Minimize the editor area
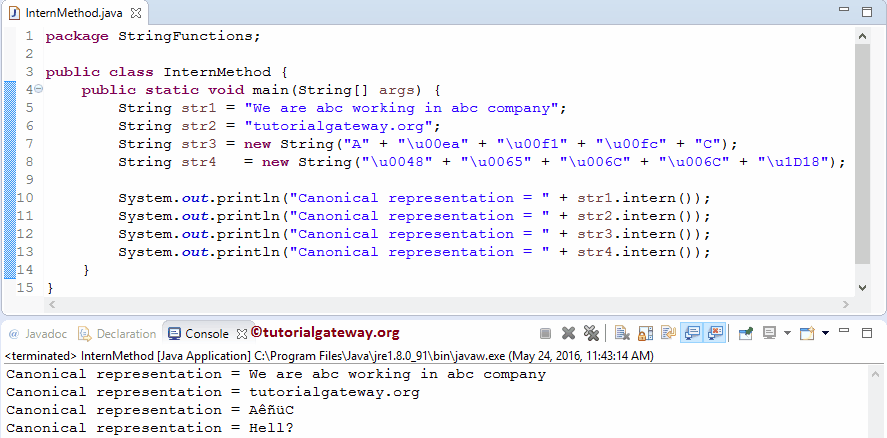Screen dimensions: 887x438 [844, 10]
